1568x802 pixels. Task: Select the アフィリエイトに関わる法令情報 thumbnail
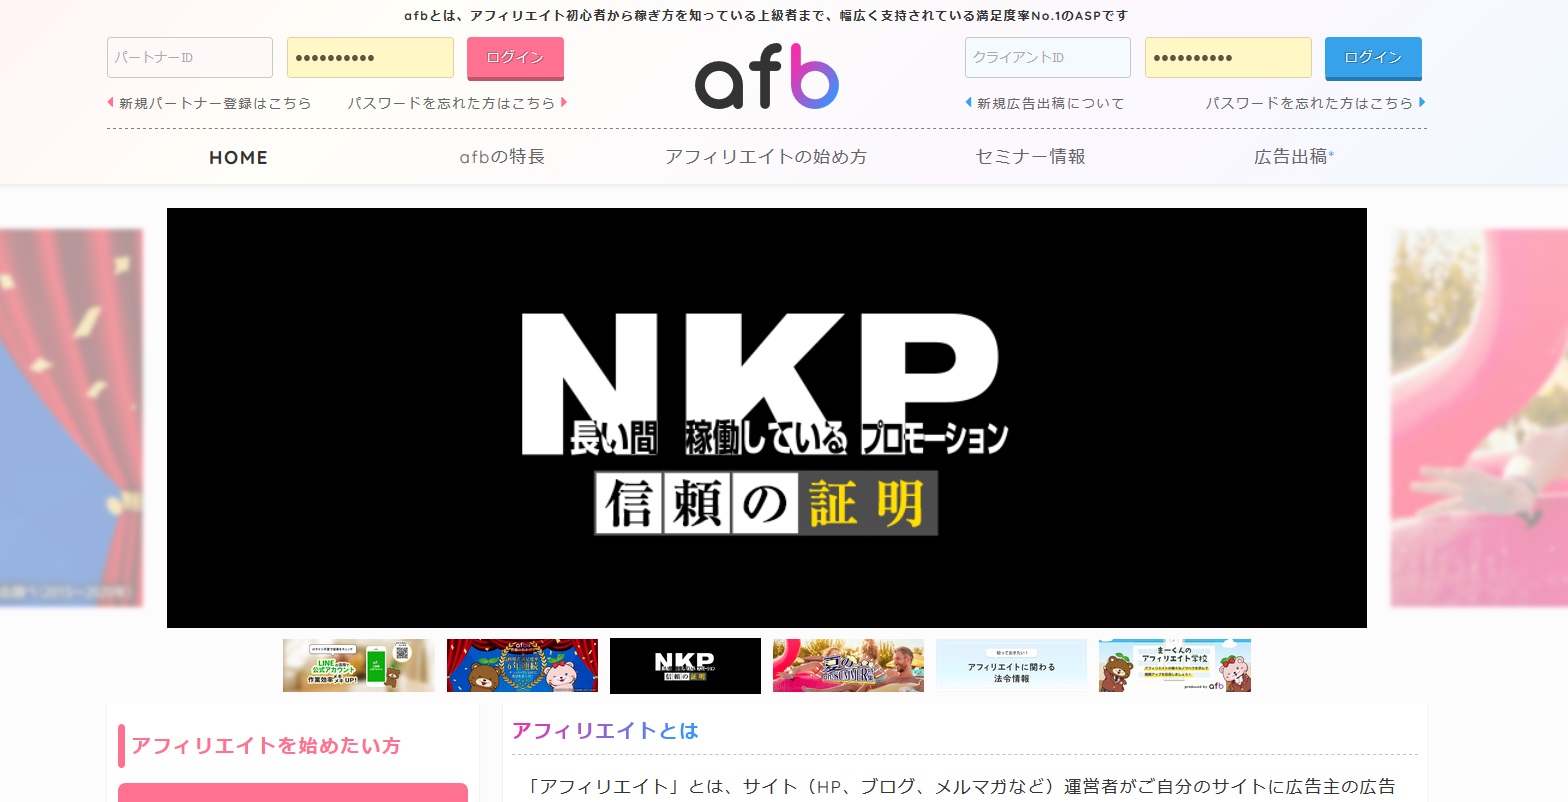coord(1011,666)
